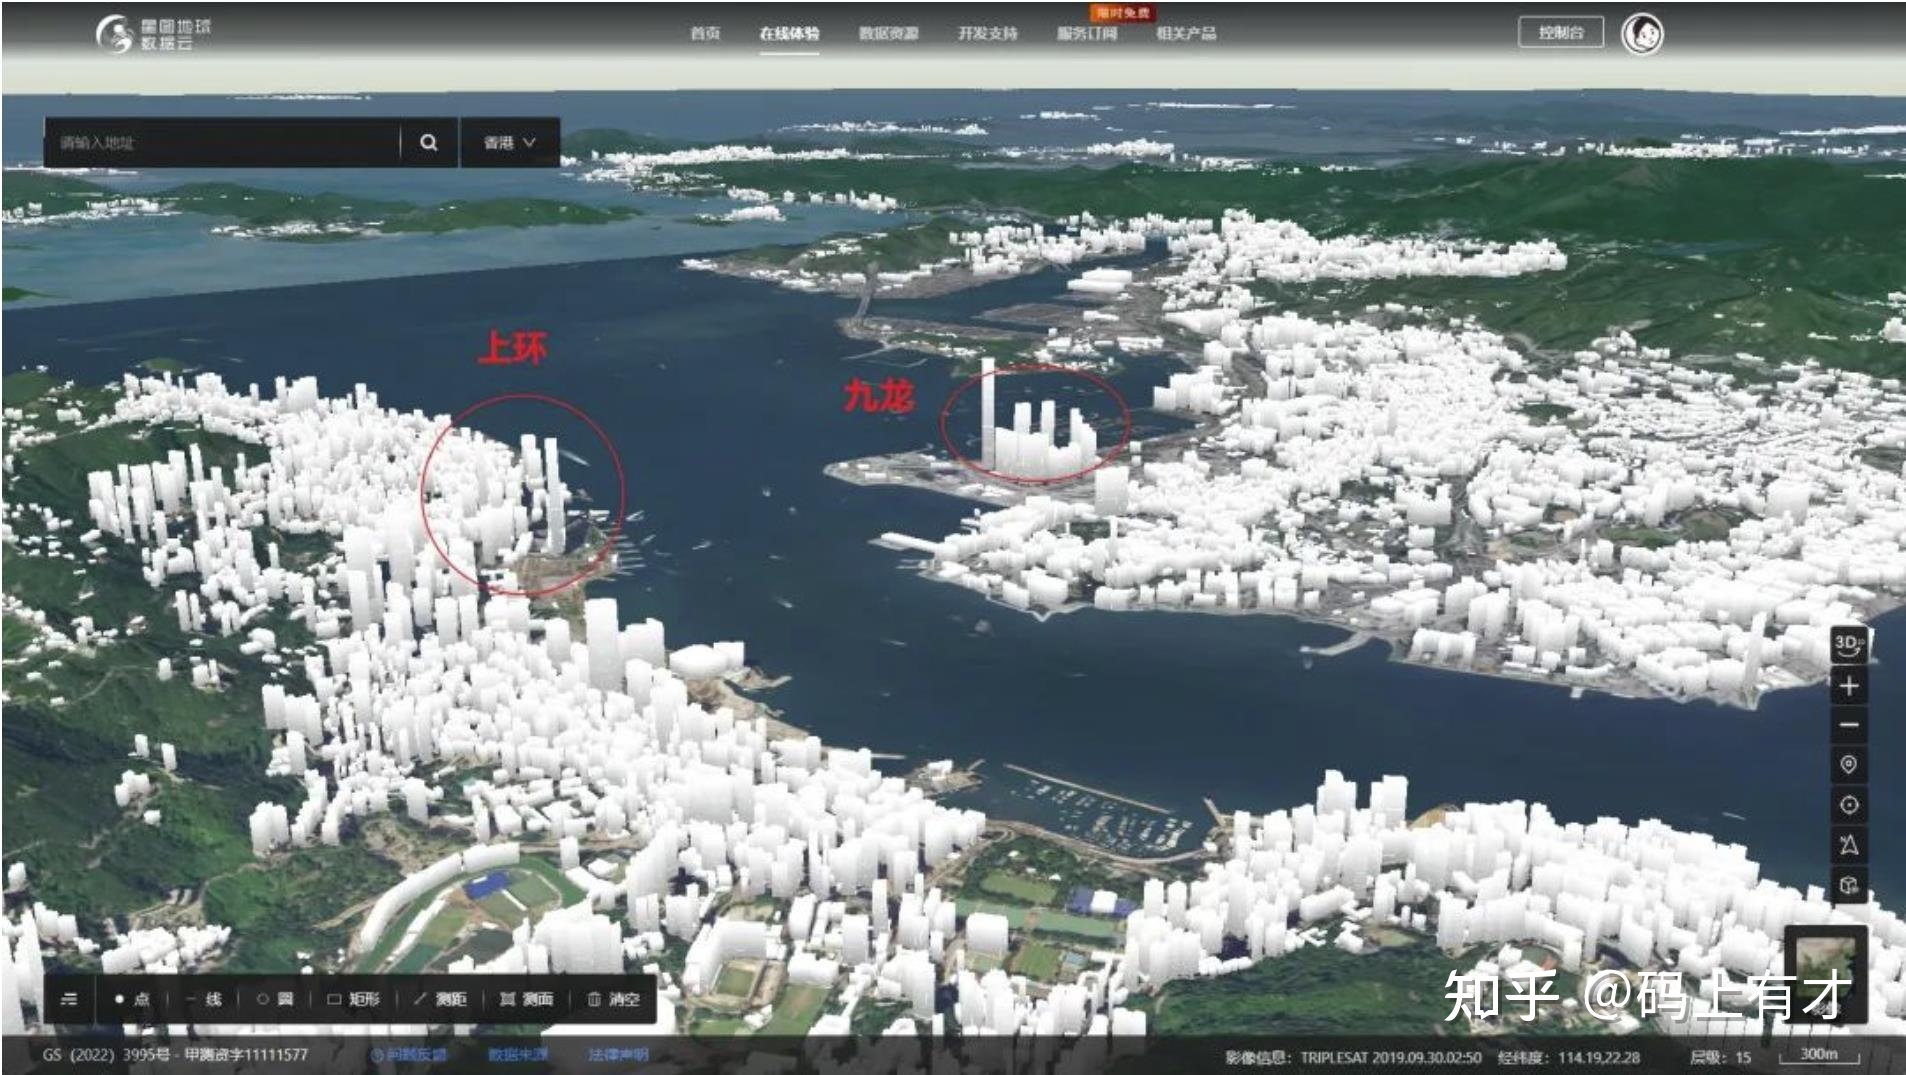1906x1075 pixels.
Task: Click the 清空 clear tool
Action: click(613, 999)
